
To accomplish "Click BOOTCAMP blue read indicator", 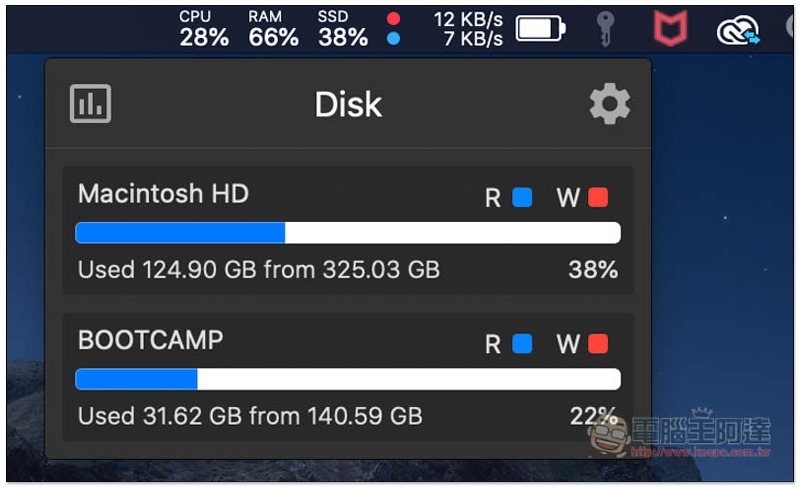I will (522, 344).
